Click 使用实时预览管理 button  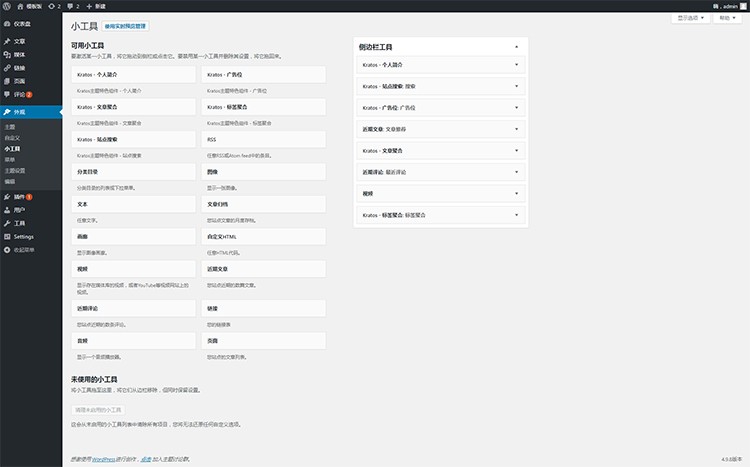point(125,26)
